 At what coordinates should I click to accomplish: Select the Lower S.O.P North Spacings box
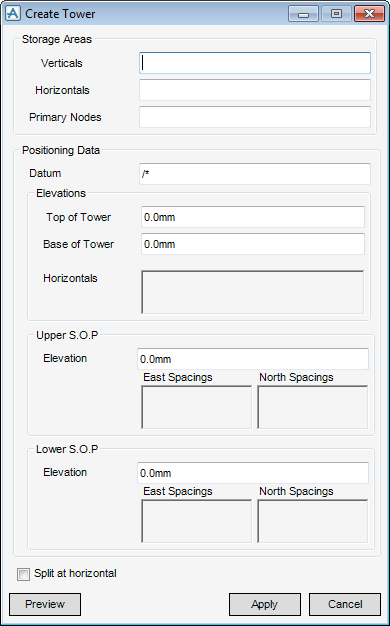coord(313,521)
